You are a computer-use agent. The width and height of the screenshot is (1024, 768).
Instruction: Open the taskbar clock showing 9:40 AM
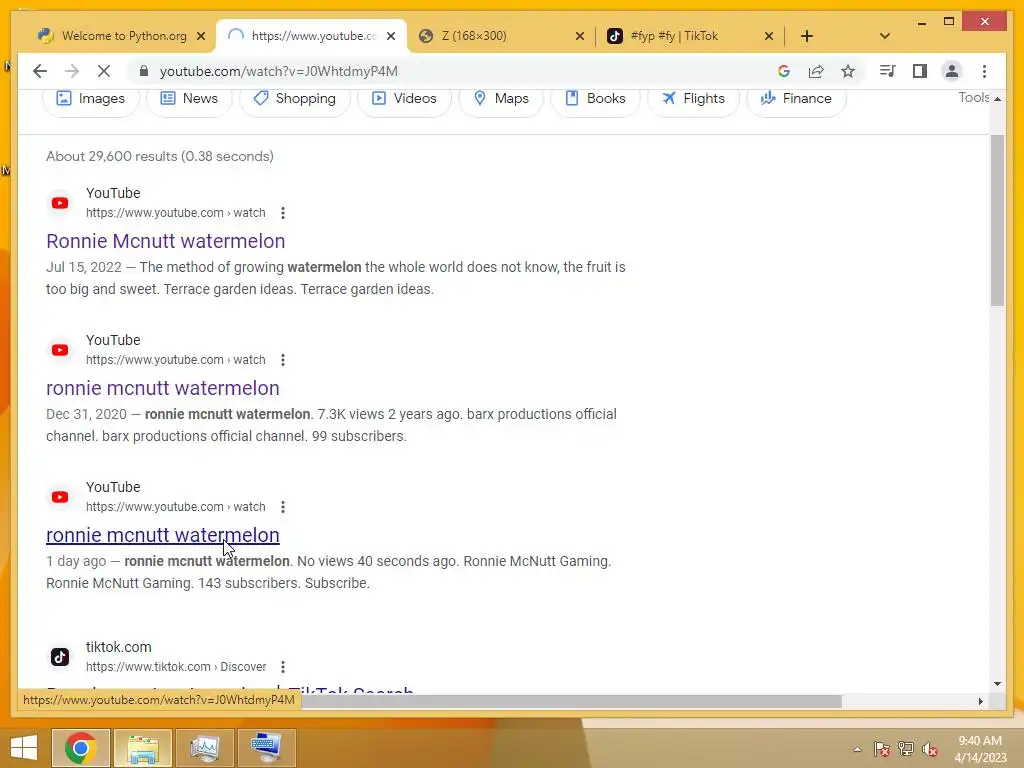point(980,749)
